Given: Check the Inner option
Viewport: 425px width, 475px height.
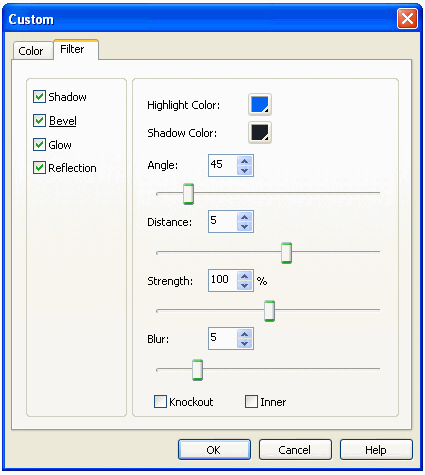Looking at the screenshot, I should 251,401.
